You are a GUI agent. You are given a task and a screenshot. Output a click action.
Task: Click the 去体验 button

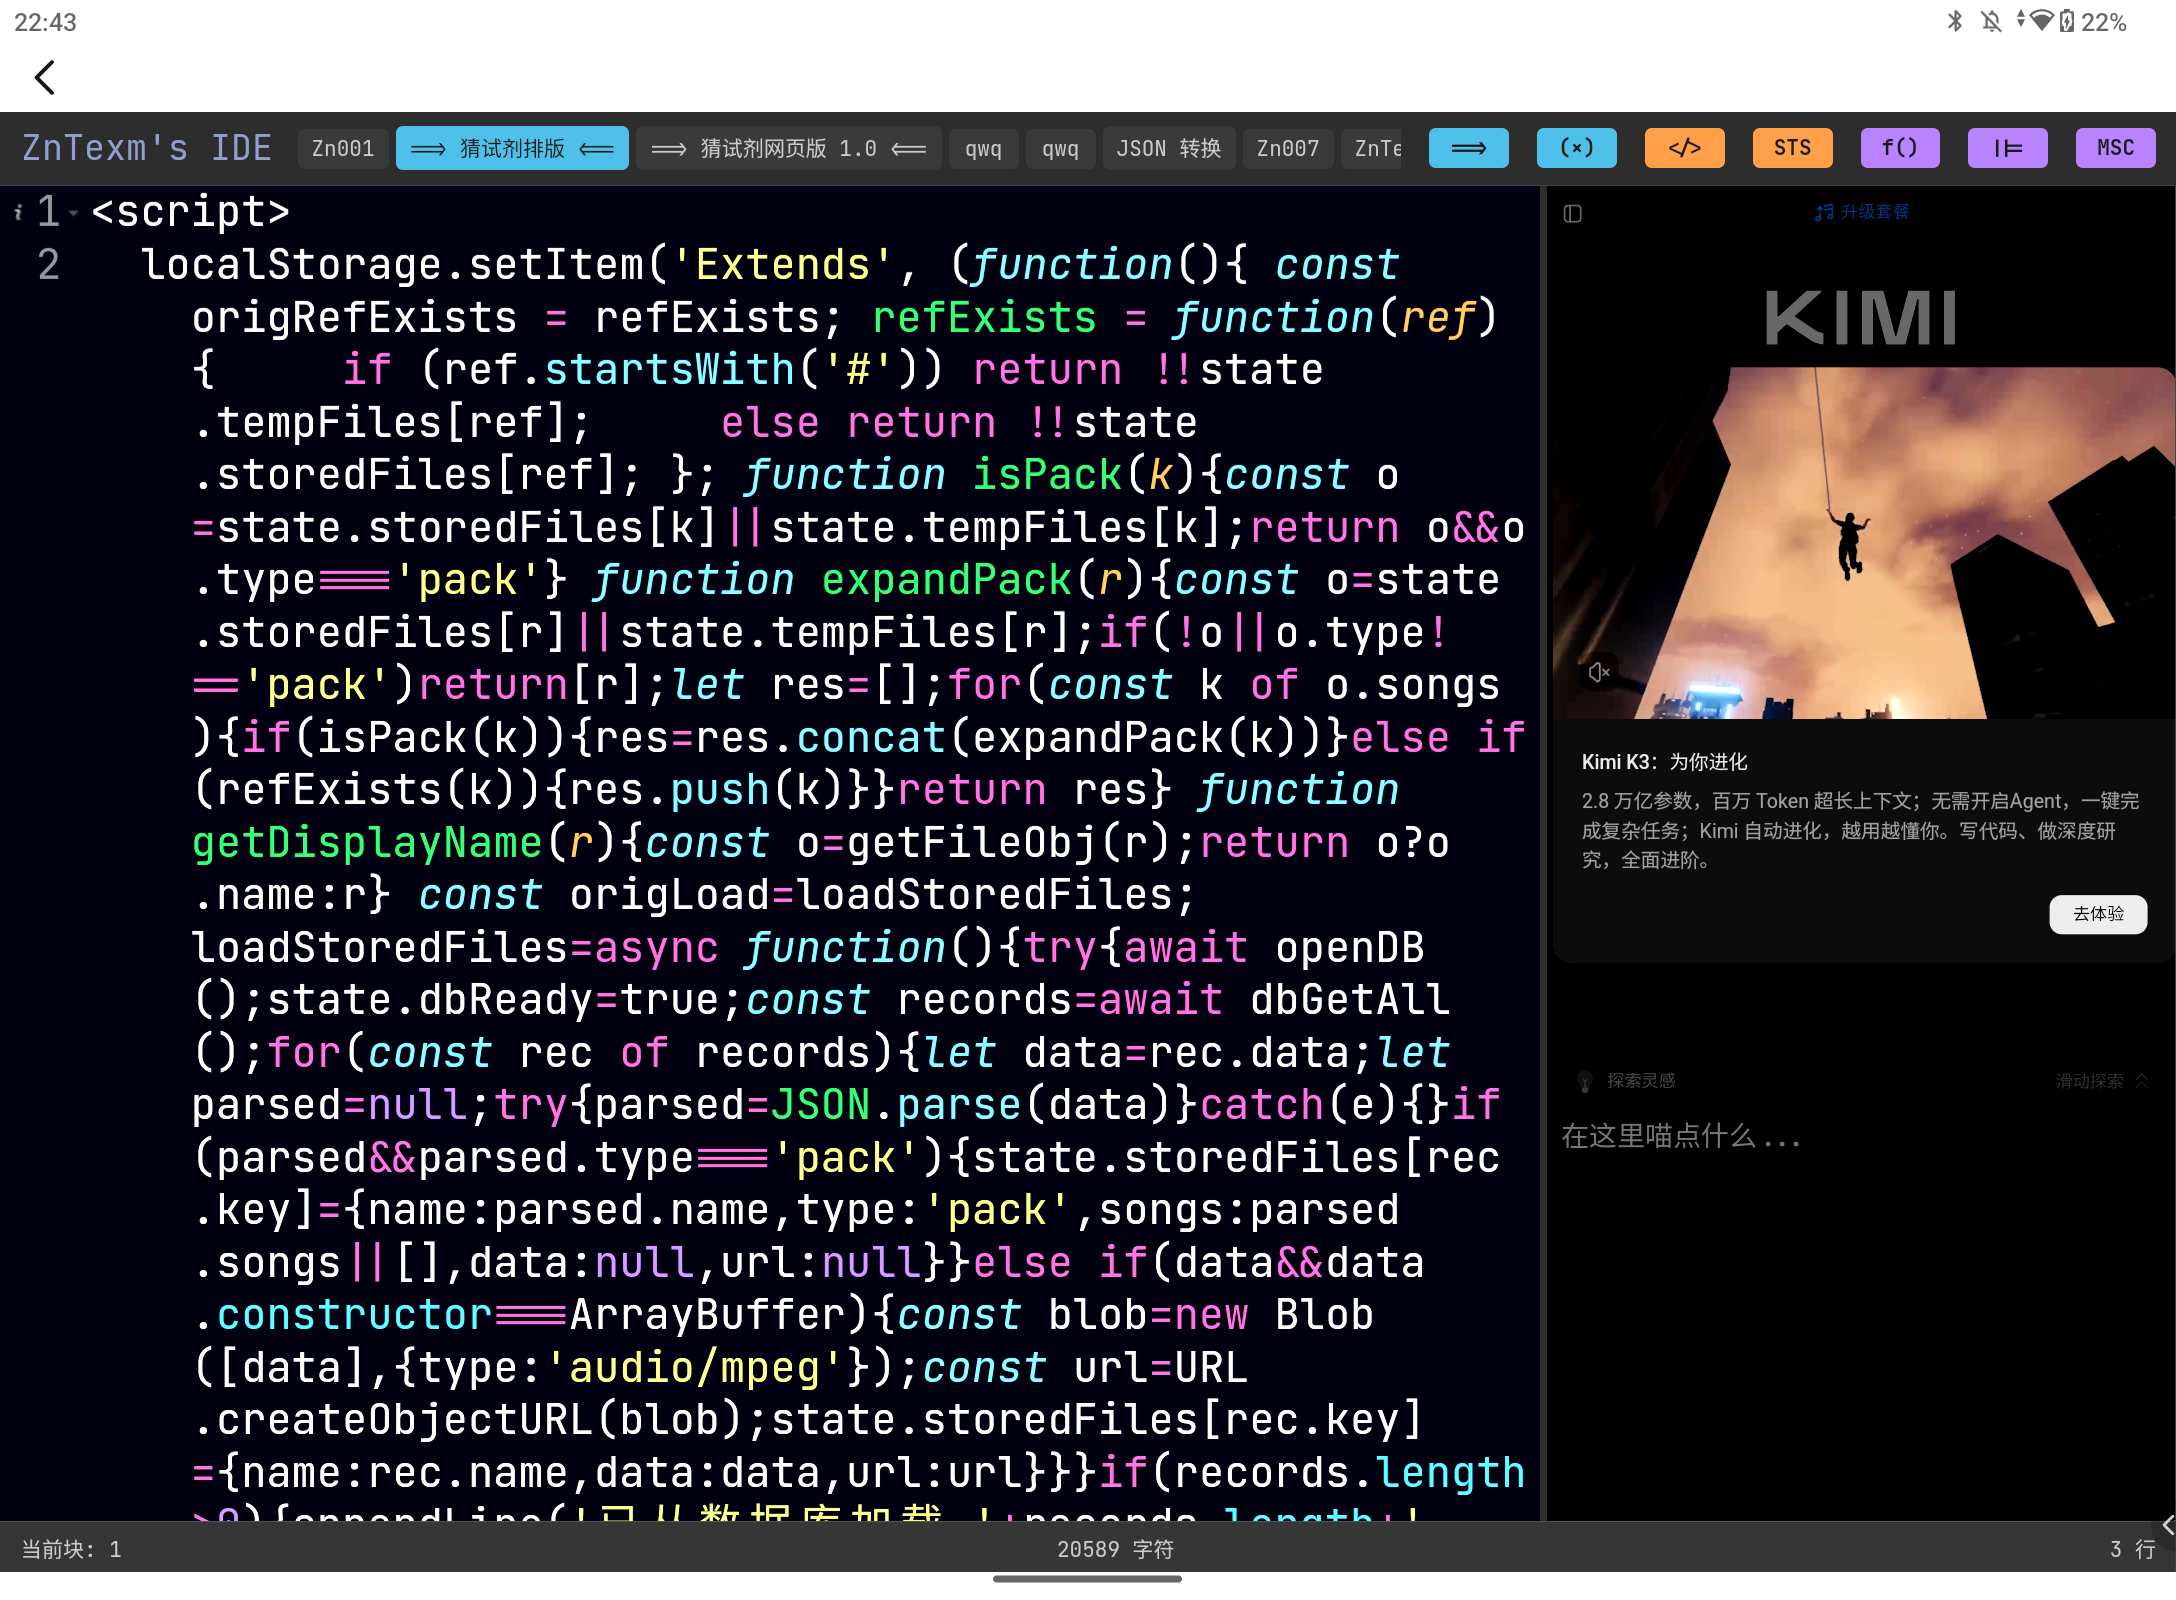[x=2097, y=914]
